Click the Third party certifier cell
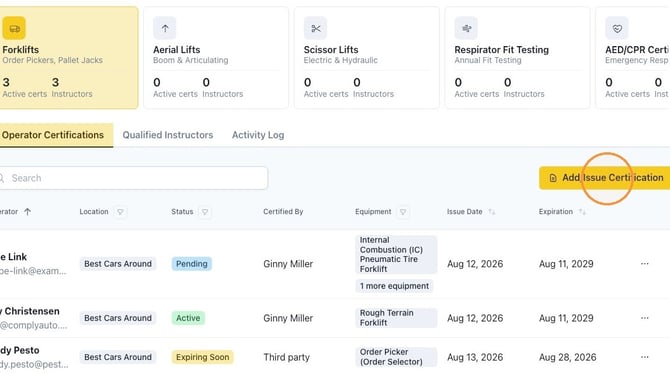 coord(286,357)
